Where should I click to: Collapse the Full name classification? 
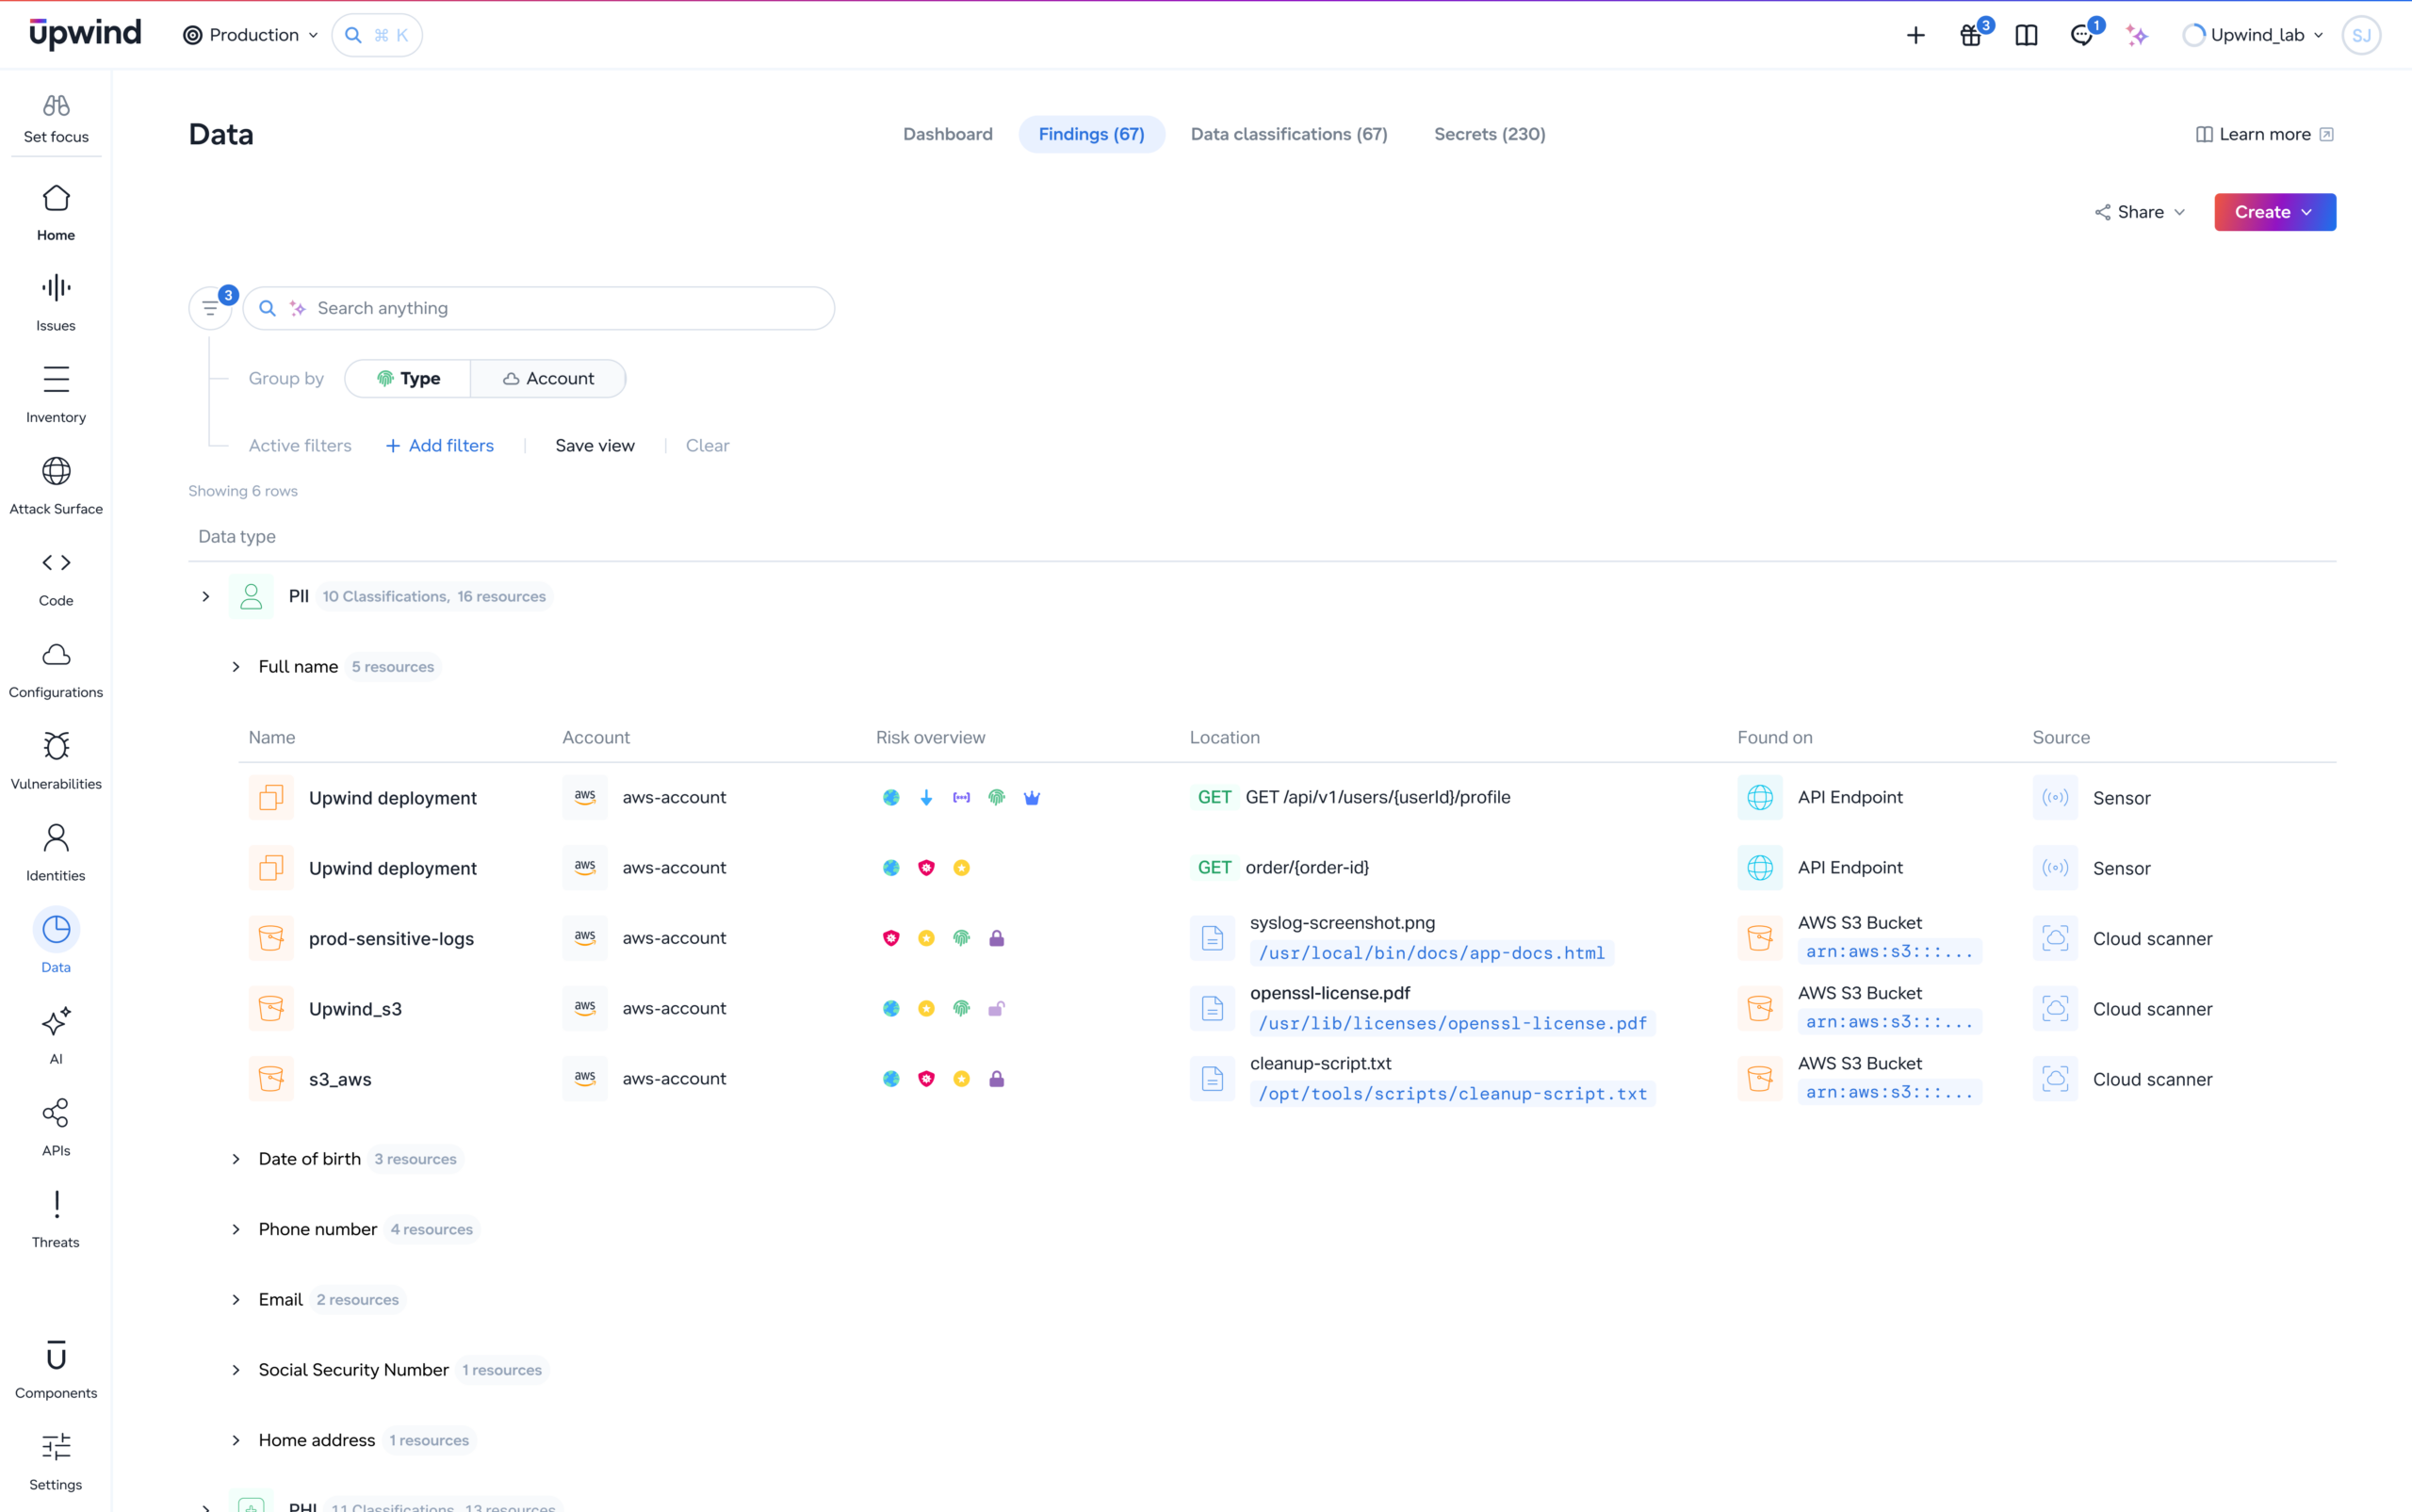coord(236,667)
